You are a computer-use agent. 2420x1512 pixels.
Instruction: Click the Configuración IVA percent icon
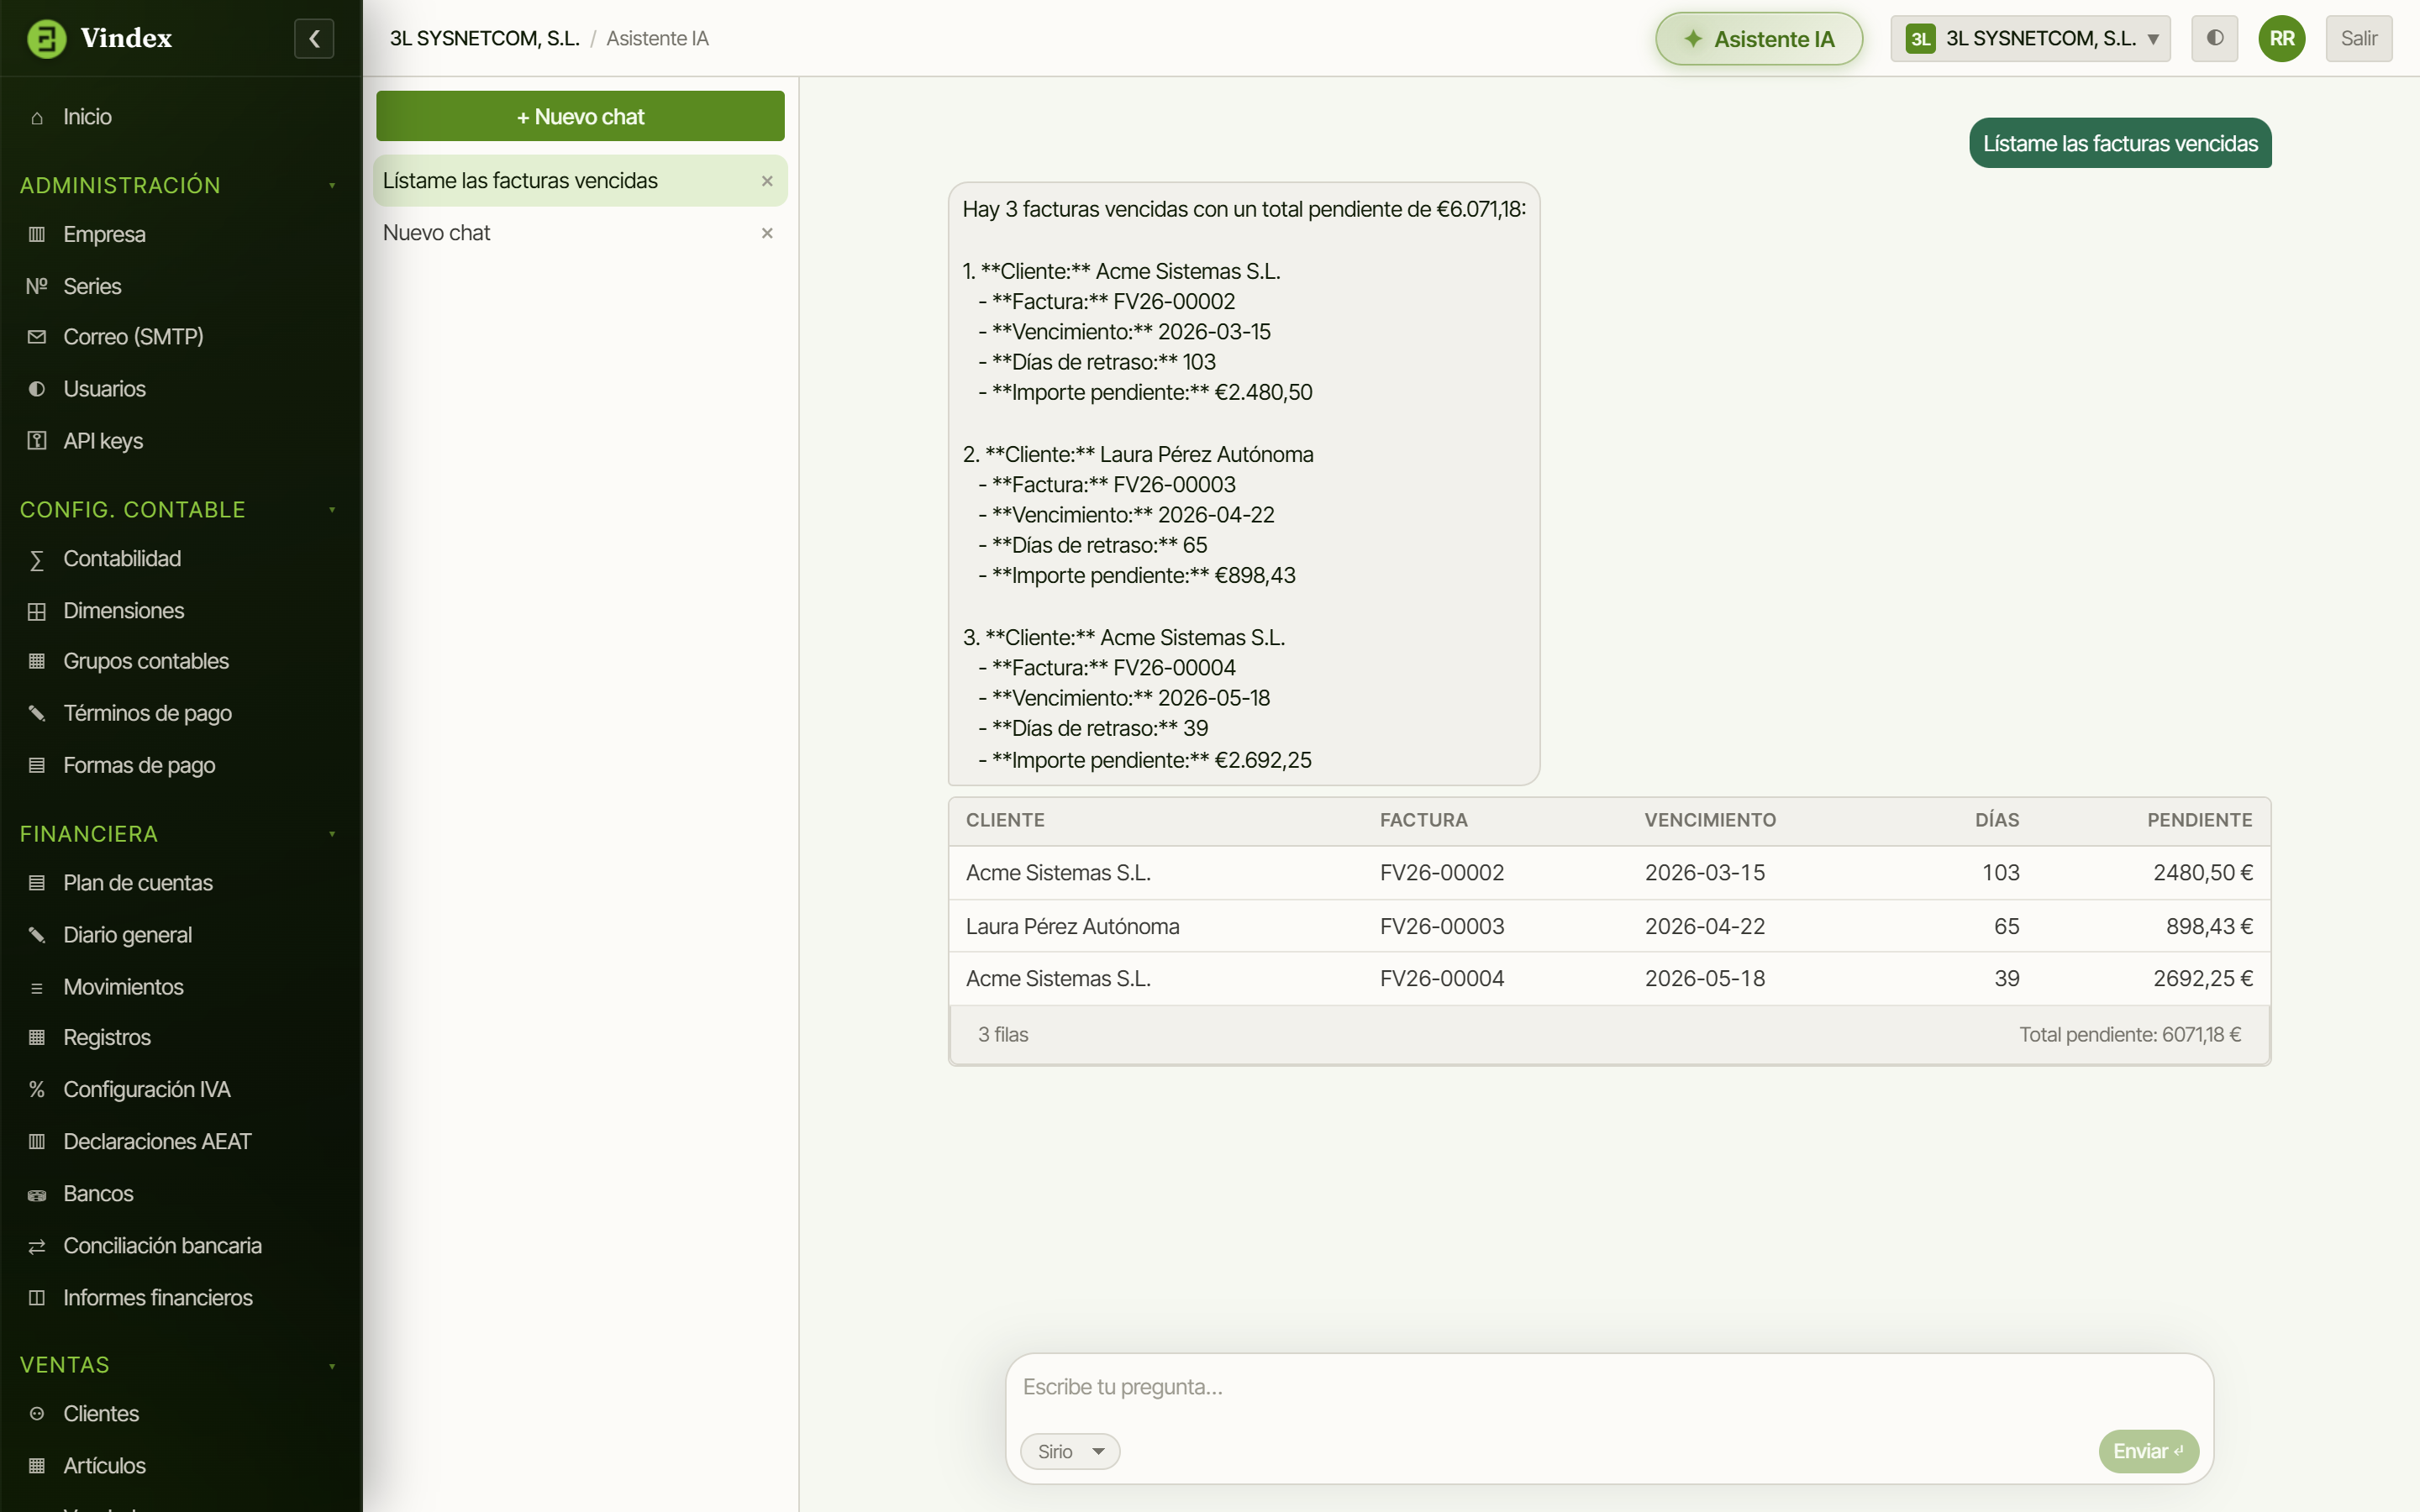37,1089
